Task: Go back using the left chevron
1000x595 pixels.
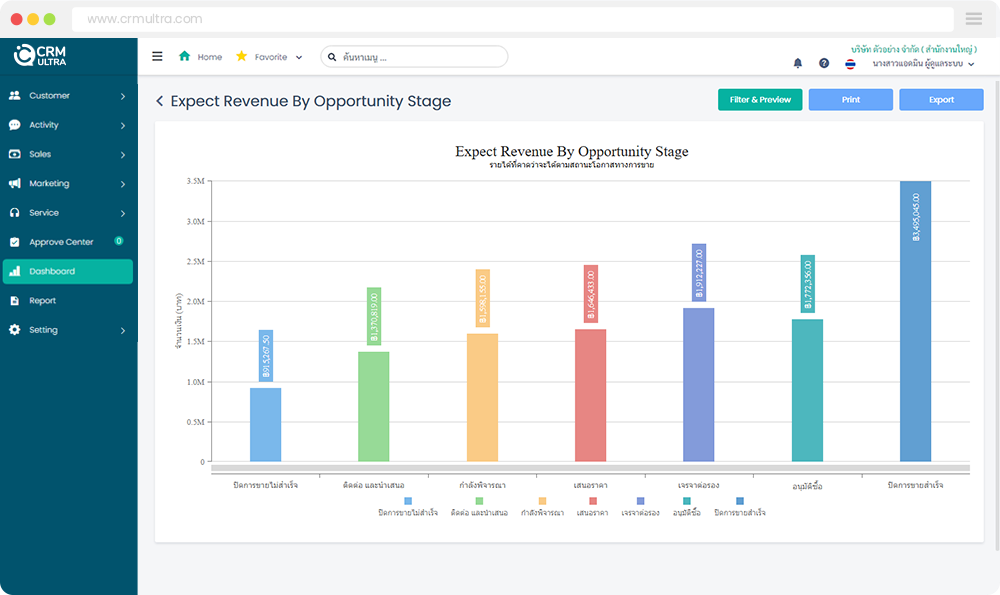Action: click(x=159, y=101)
